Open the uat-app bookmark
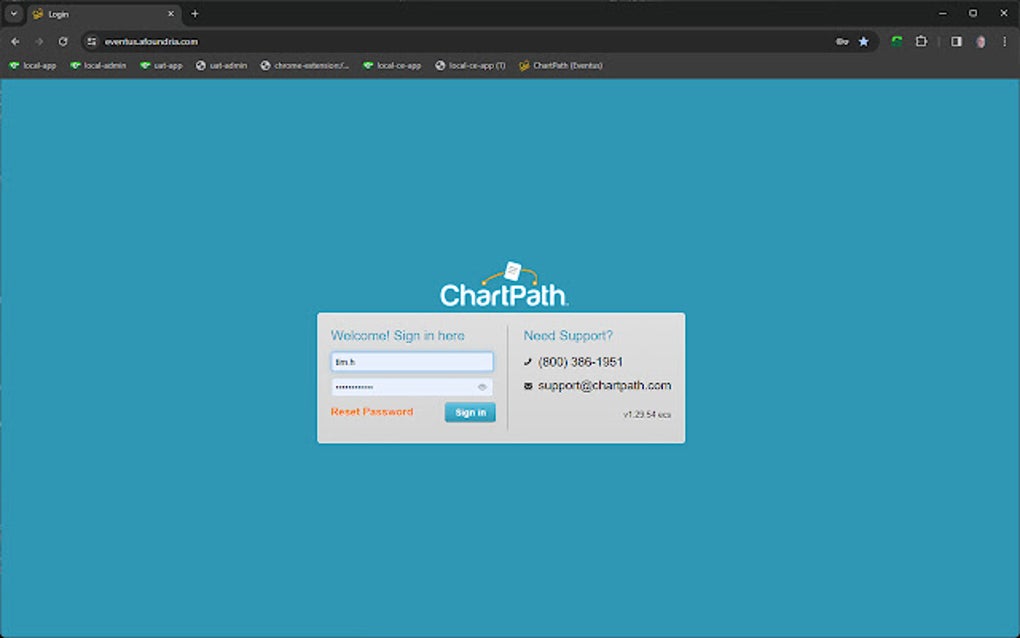 pos(161,66)
